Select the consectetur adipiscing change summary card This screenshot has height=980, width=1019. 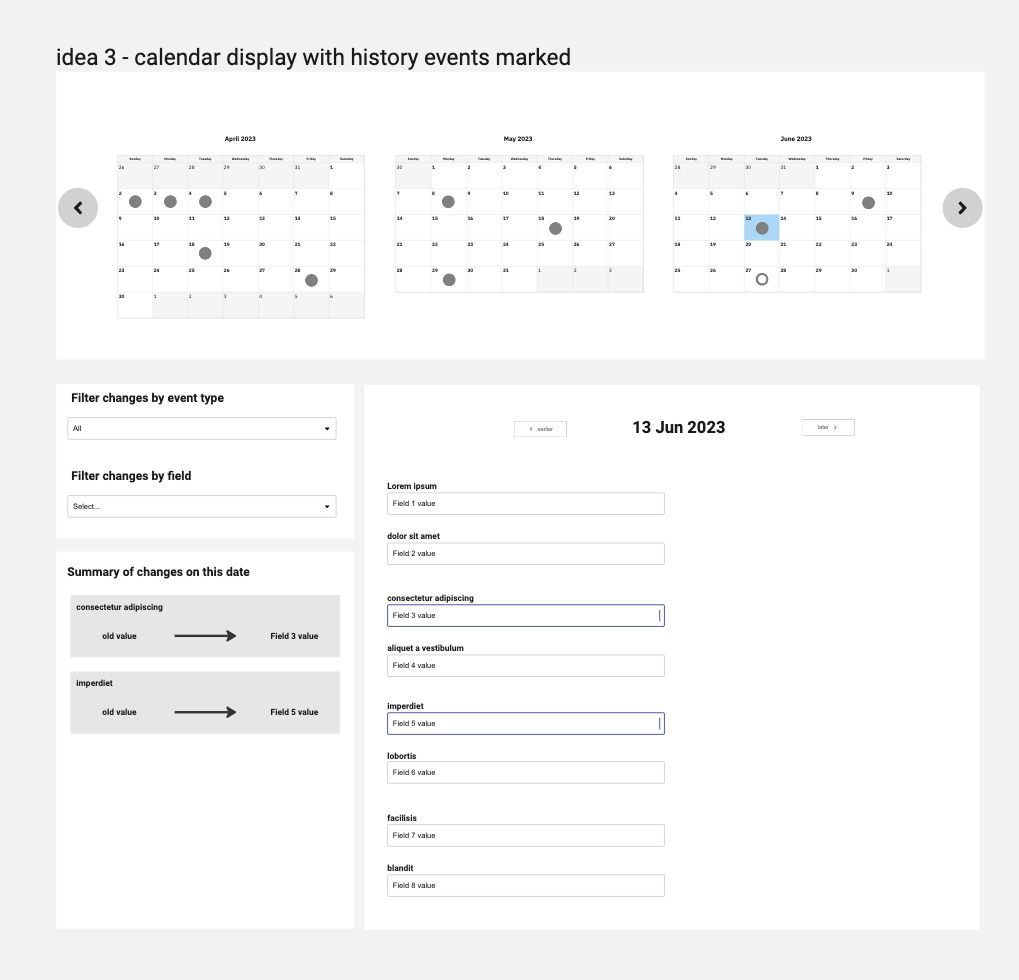point(205,626)
